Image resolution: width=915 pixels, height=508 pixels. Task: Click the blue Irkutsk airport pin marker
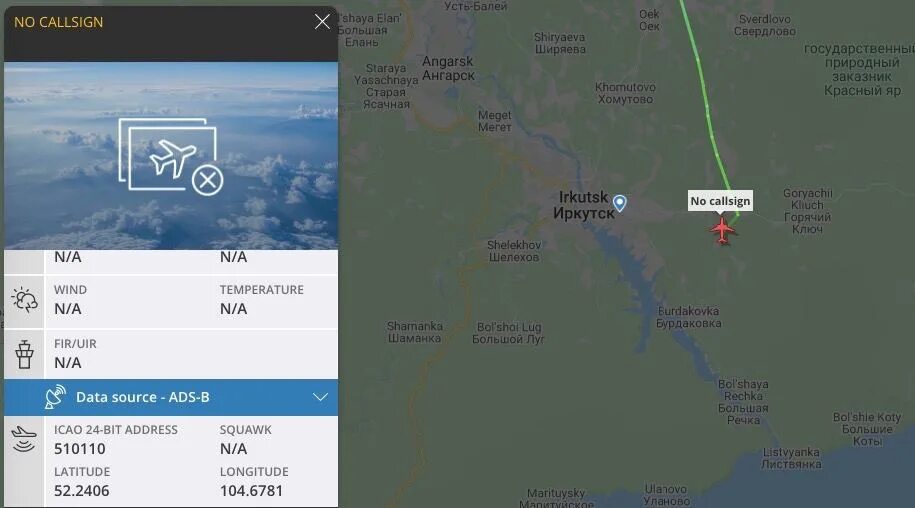619,203
